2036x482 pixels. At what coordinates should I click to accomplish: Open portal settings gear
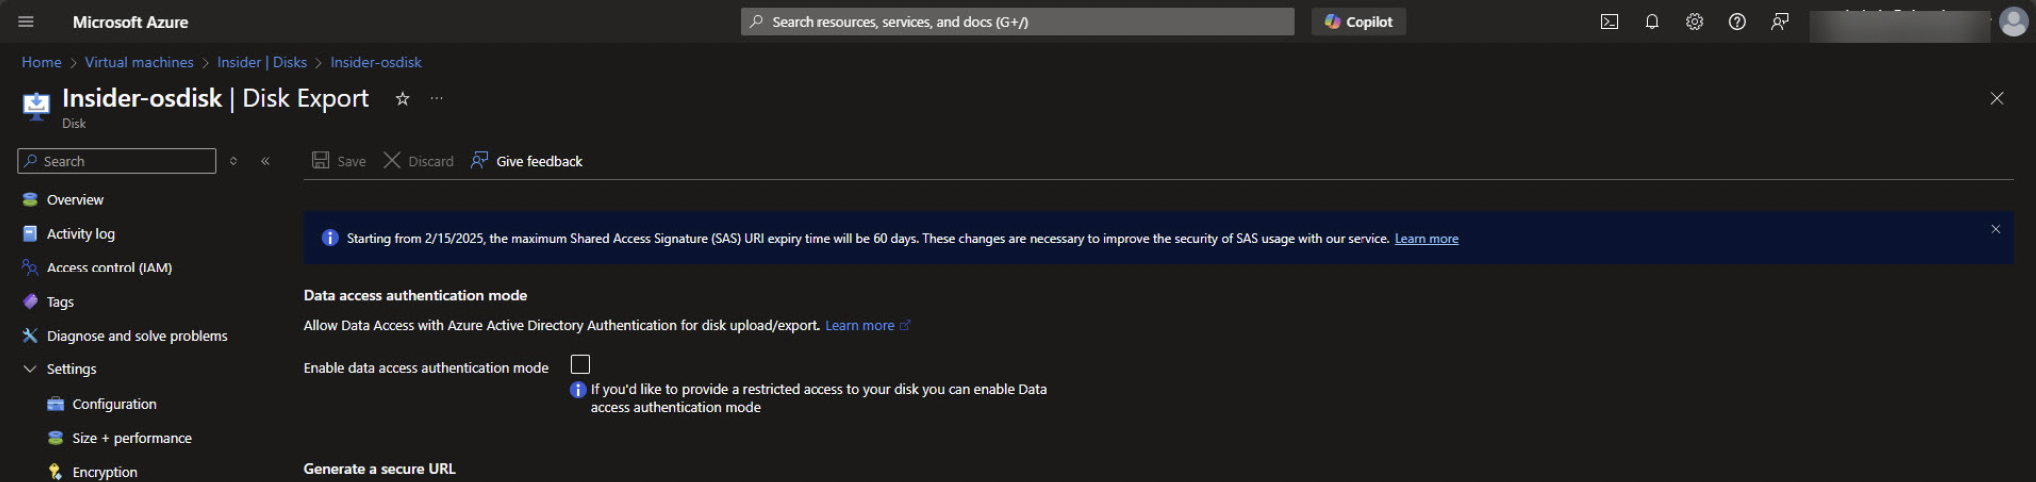[1694, 21]
